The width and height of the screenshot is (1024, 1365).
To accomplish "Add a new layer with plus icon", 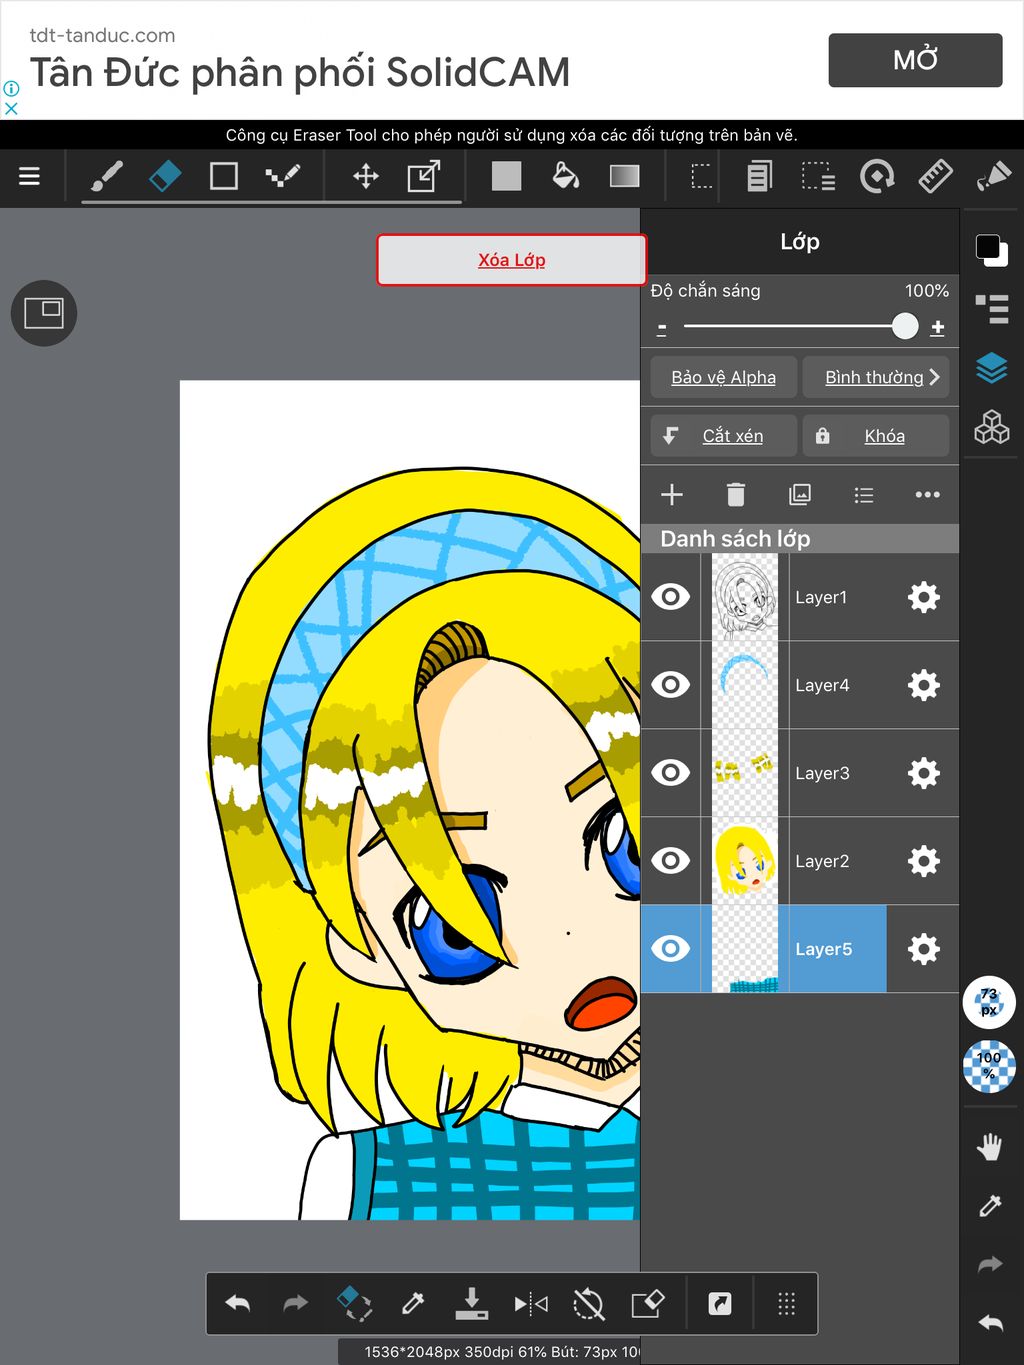I will pyautogui.click(x=672, y=495).
